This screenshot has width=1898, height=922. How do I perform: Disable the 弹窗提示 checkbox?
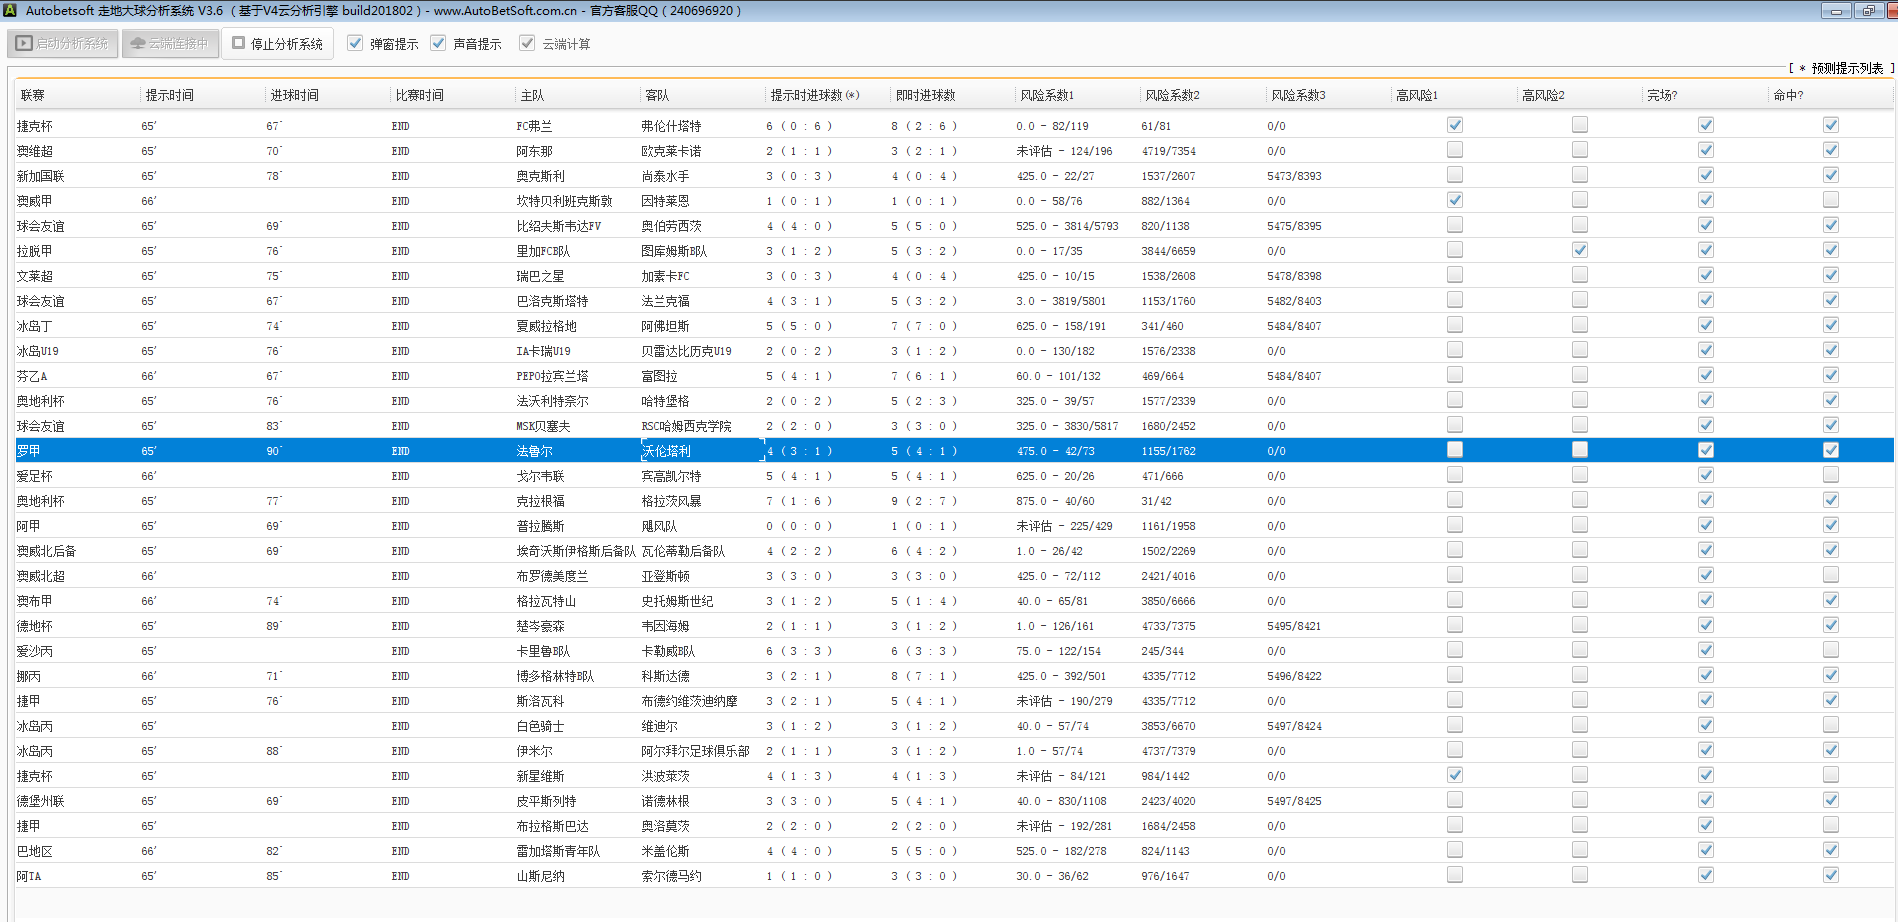point(355,44)
